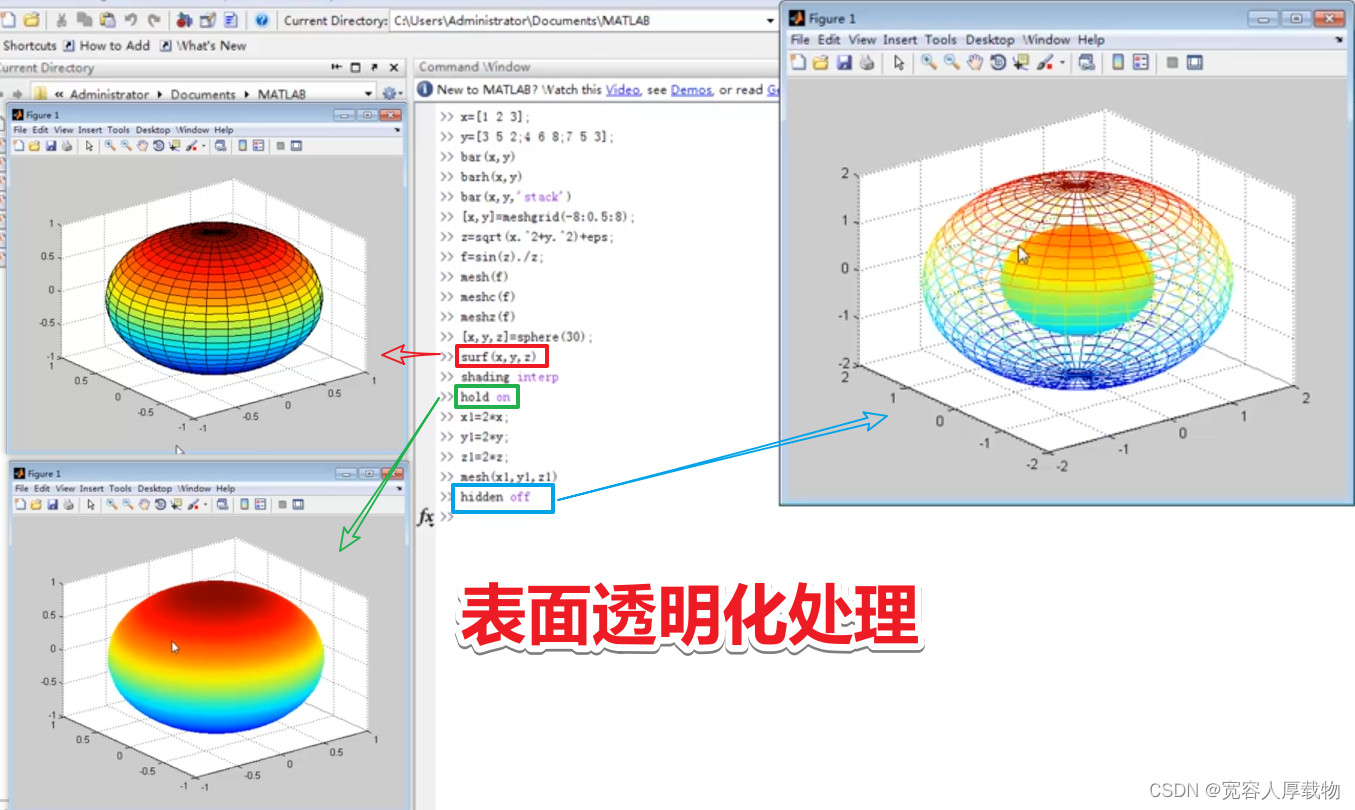Open Insert menu in smooth-shaded sphere Figure window
The height and width of the screenshot is (810, 1355).
coord(92,489)
